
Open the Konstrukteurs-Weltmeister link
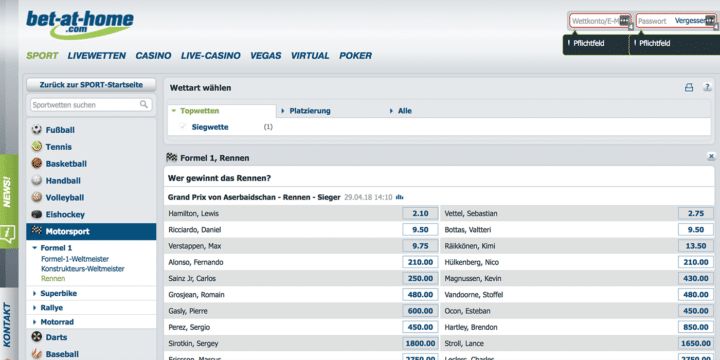[x=83, y=269]
